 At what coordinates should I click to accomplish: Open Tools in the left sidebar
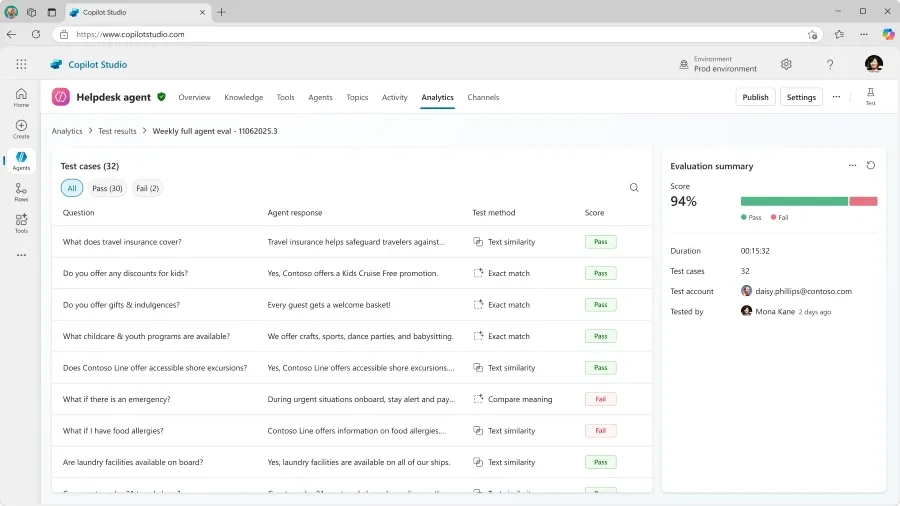[21, 223]
